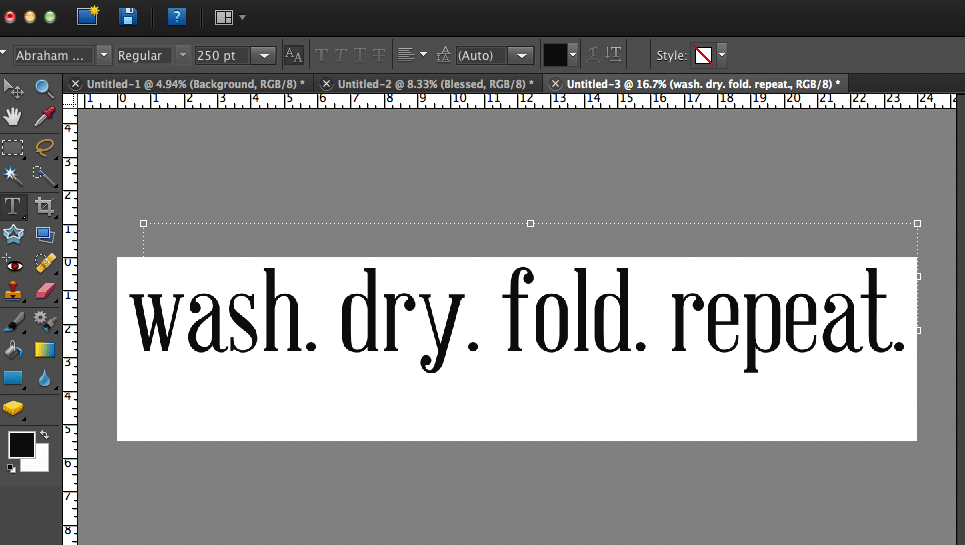The height and width of the screenshot is (545, 965).
Task: Click the black text color swatch
Action: 555,55
